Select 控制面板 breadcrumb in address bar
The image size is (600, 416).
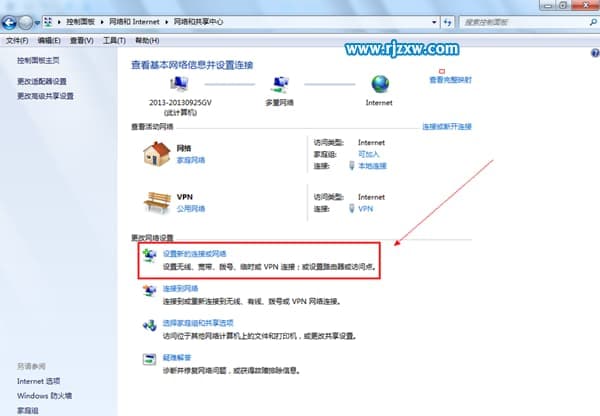click(80, 22)
